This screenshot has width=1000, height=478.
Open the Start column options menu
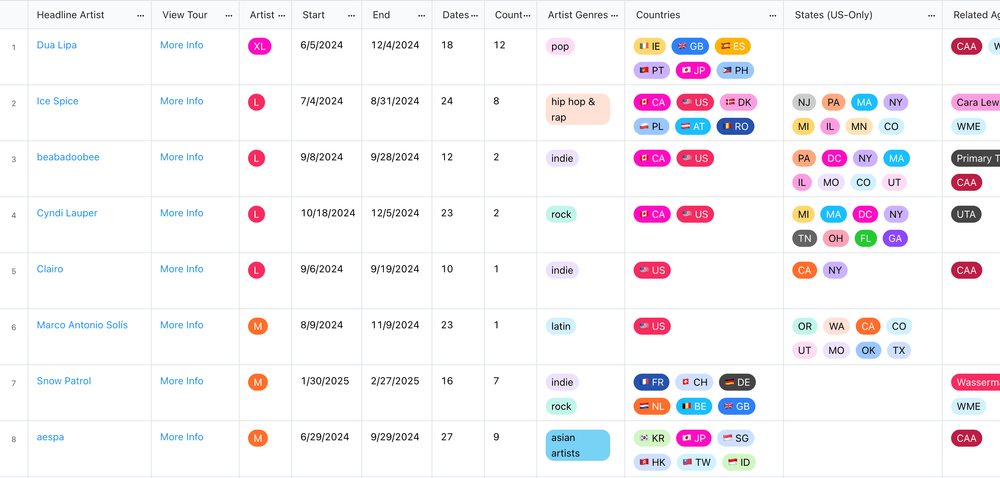pyautogui.click(x=351, y=15)
